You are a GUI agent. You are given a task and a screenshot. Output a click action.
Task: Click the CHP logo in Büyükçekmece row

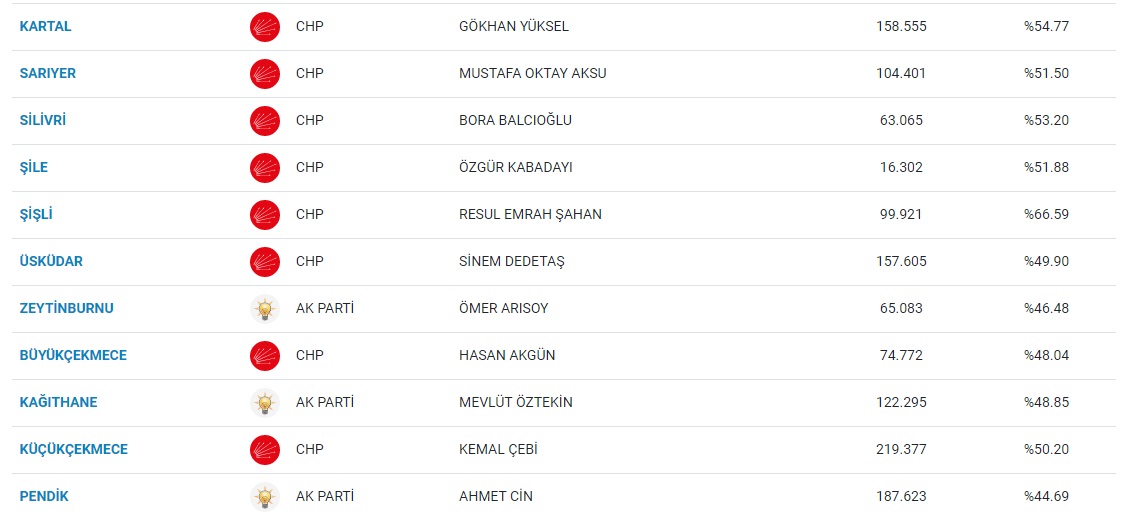point(264,356)
